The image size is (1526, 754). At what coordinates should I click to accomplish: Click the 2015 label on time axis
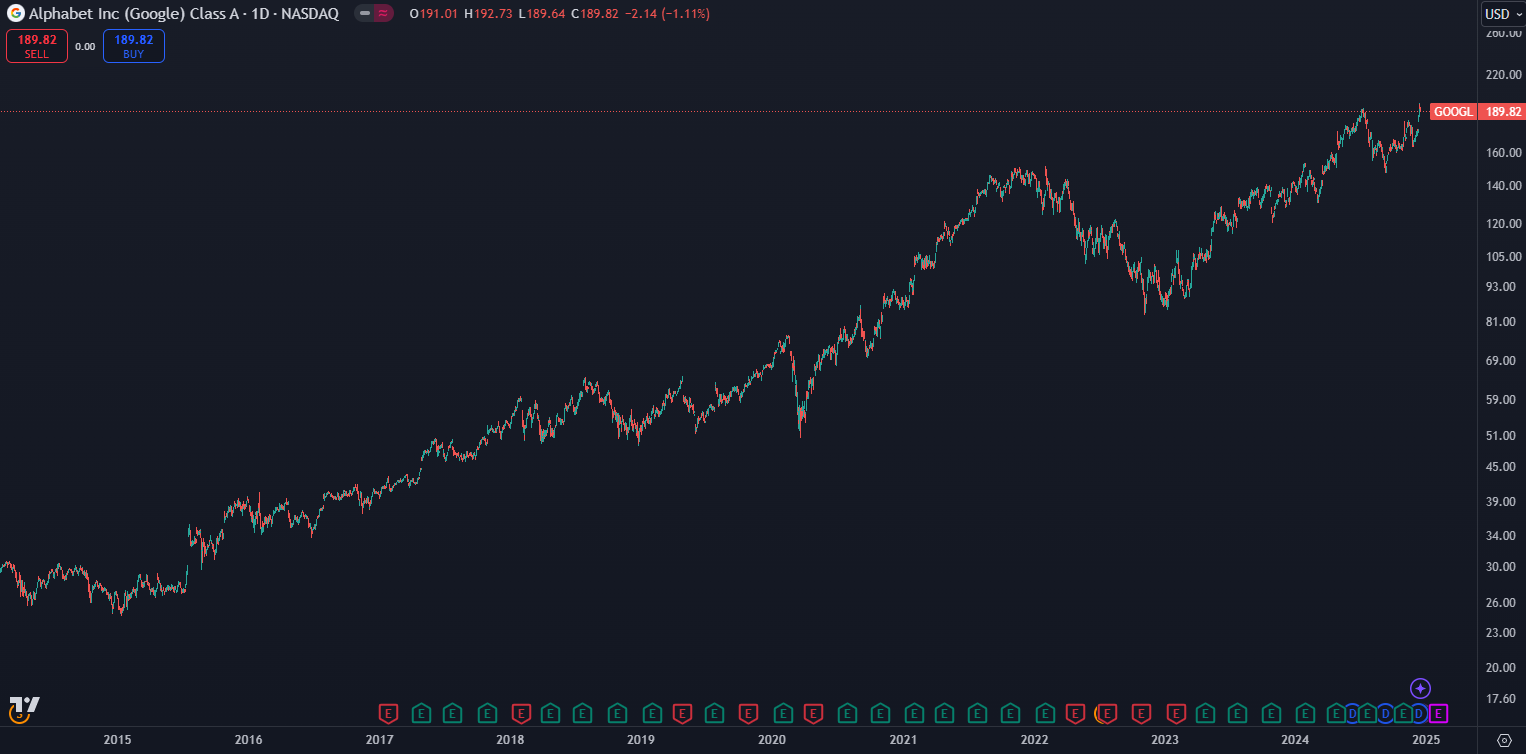point(117,740)
